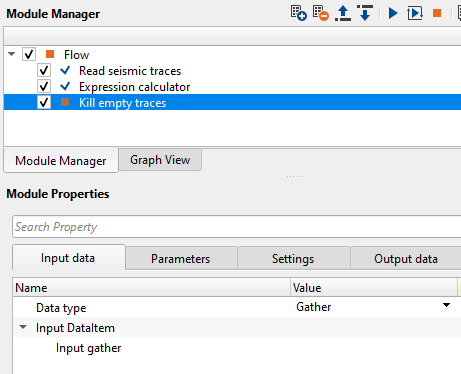461x374 pixels.
Task: Toggle the Flow checkbox
Action: point(29,54)
